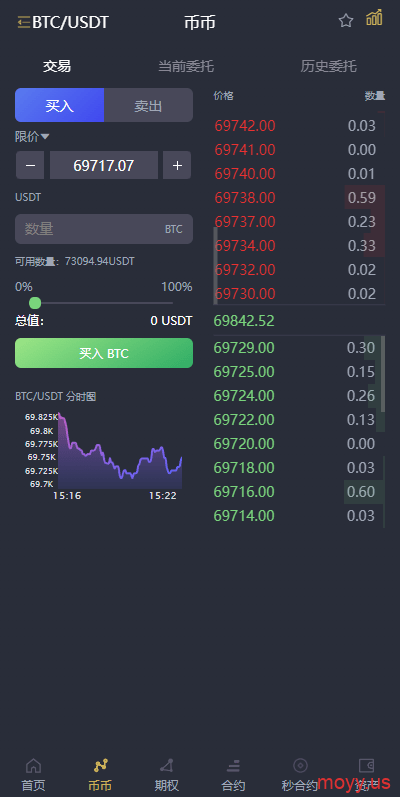Click the green percentage slider handle
The height and width of the screenshot is (797, 400).
(35, 303)
